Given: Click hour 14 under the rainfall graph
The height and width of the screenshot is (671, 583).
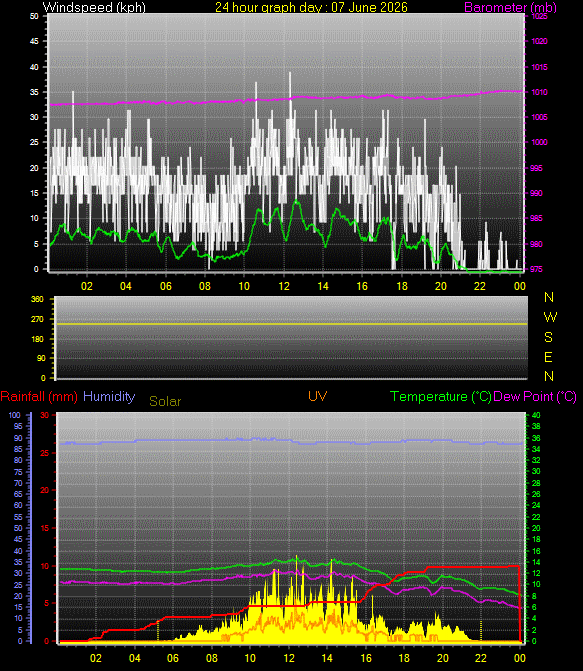Looking at the screenshot, I should pyautogui.click(x=327, y=658).
